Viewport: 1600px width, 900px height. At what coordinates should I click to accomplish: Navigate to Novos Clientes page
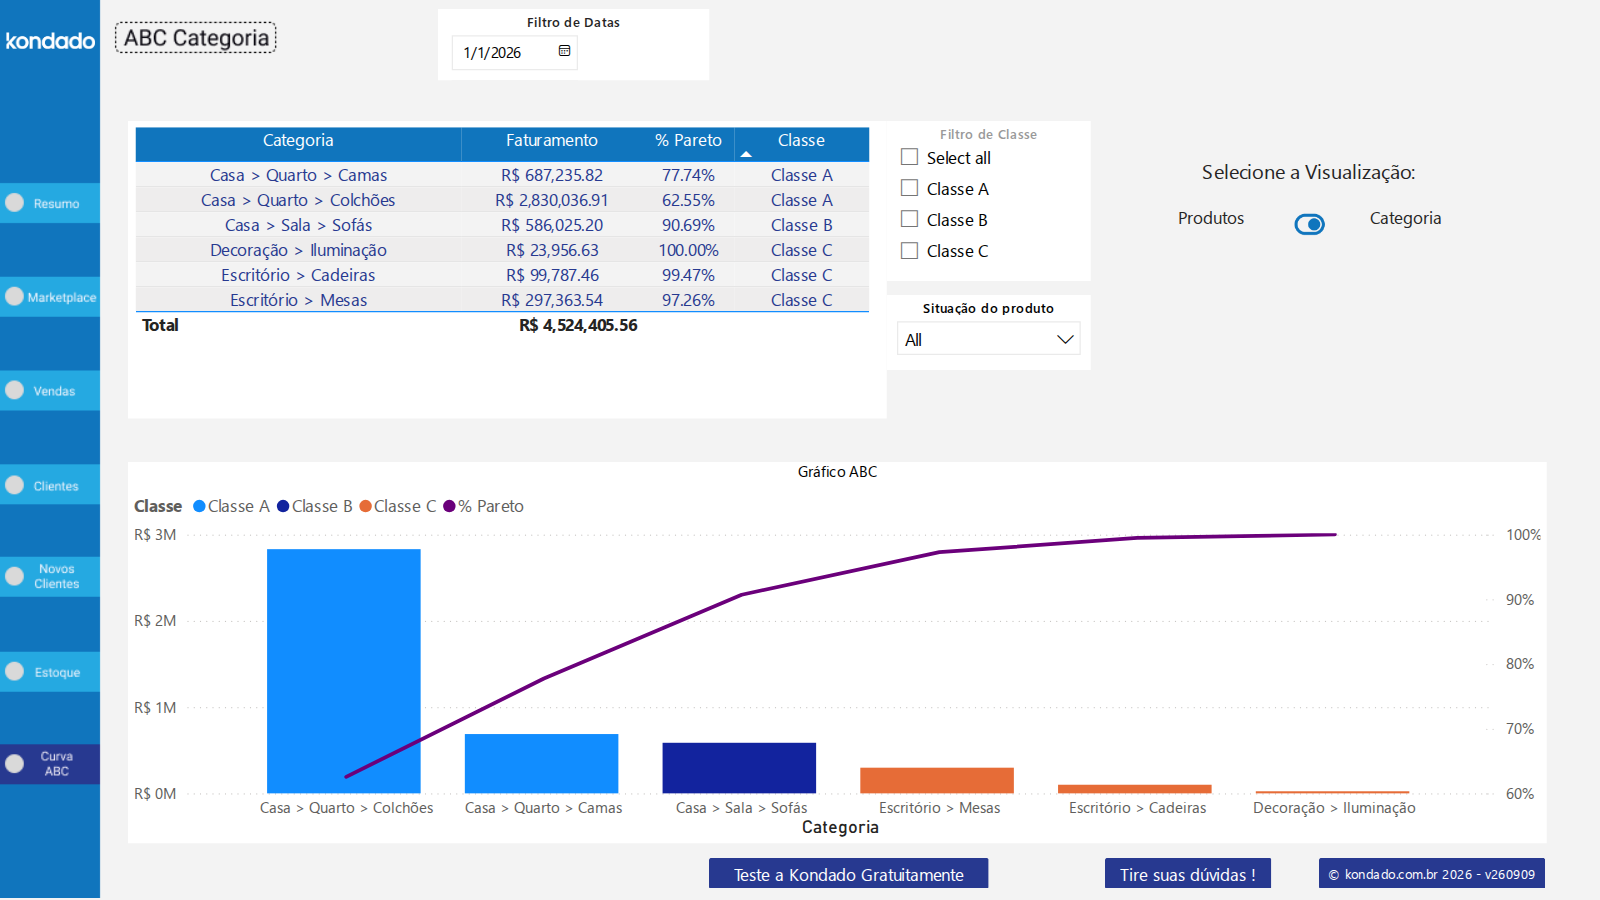point(50,577)
